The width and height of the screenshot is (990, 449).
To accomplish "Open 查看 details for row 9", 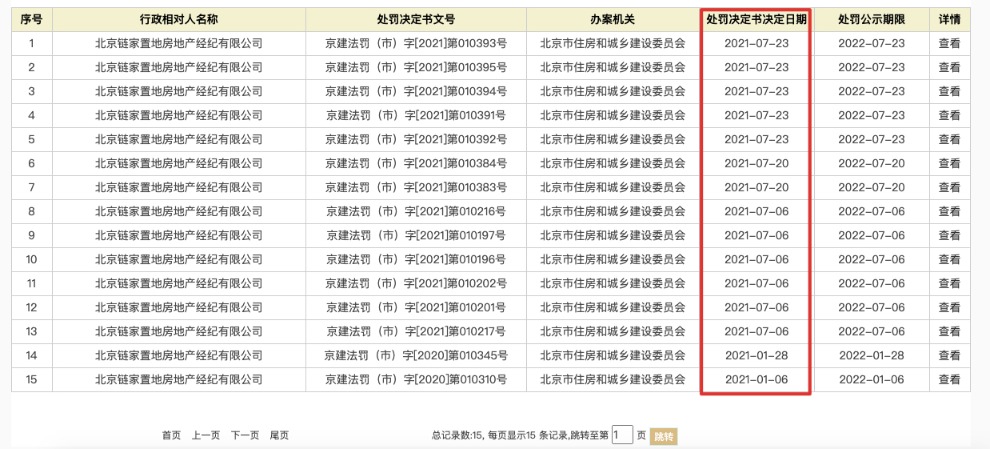I will coord(949,236).
